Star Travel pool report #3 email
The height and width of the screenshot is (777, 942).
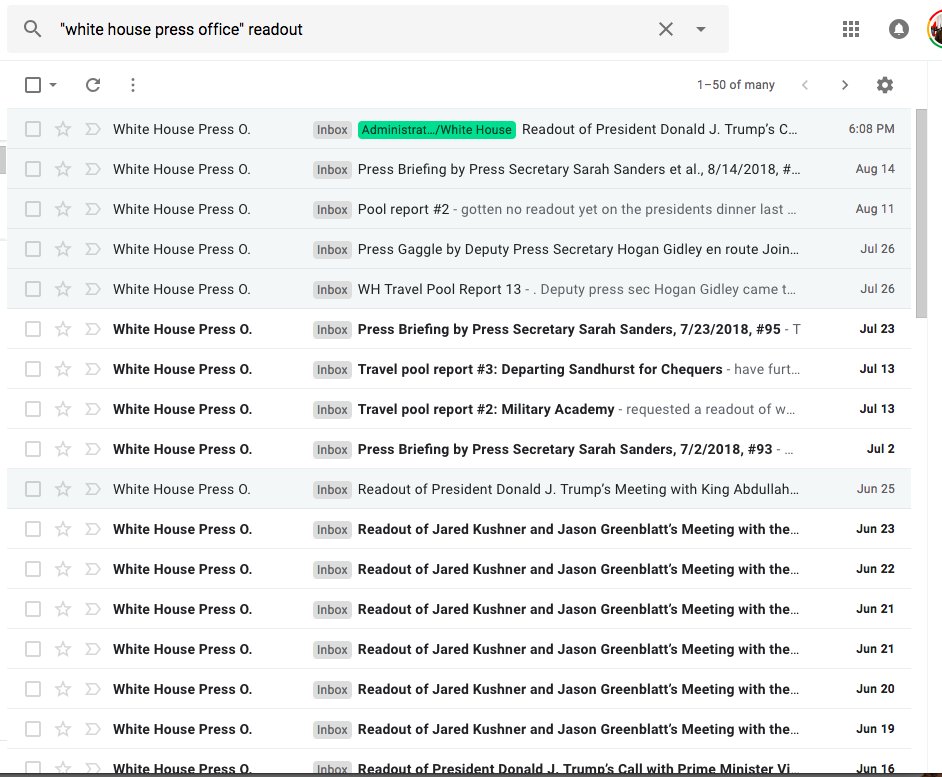[x=63, y=369]
